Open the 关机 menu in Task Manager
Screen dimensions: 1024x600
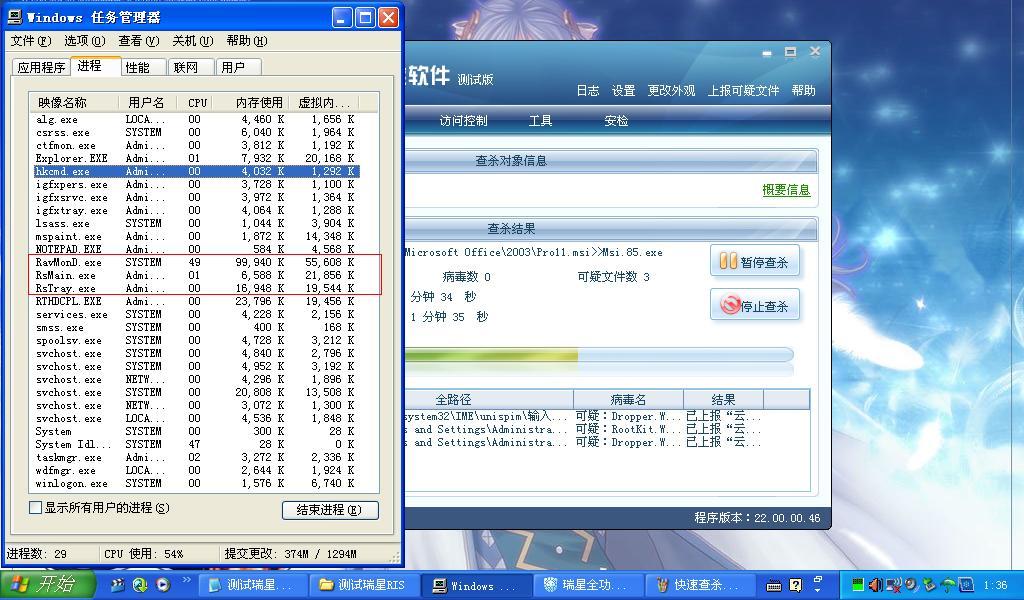point(193,40)
